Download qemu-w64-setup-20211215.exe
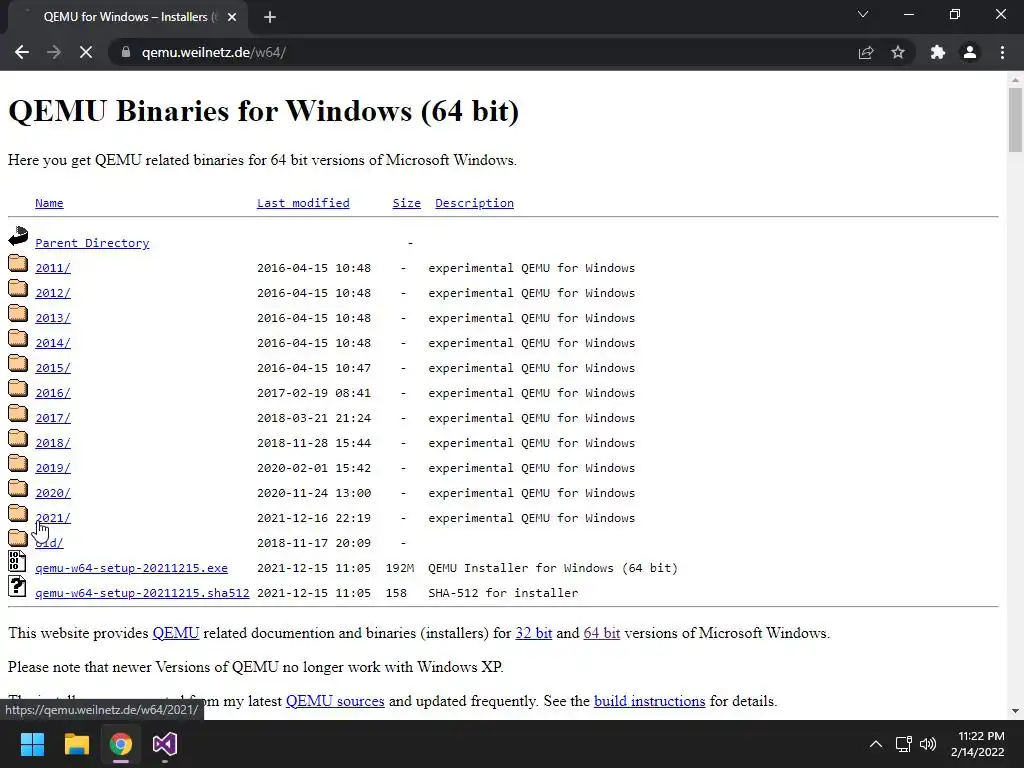The image size is (1024, 768). click(131, 568)
